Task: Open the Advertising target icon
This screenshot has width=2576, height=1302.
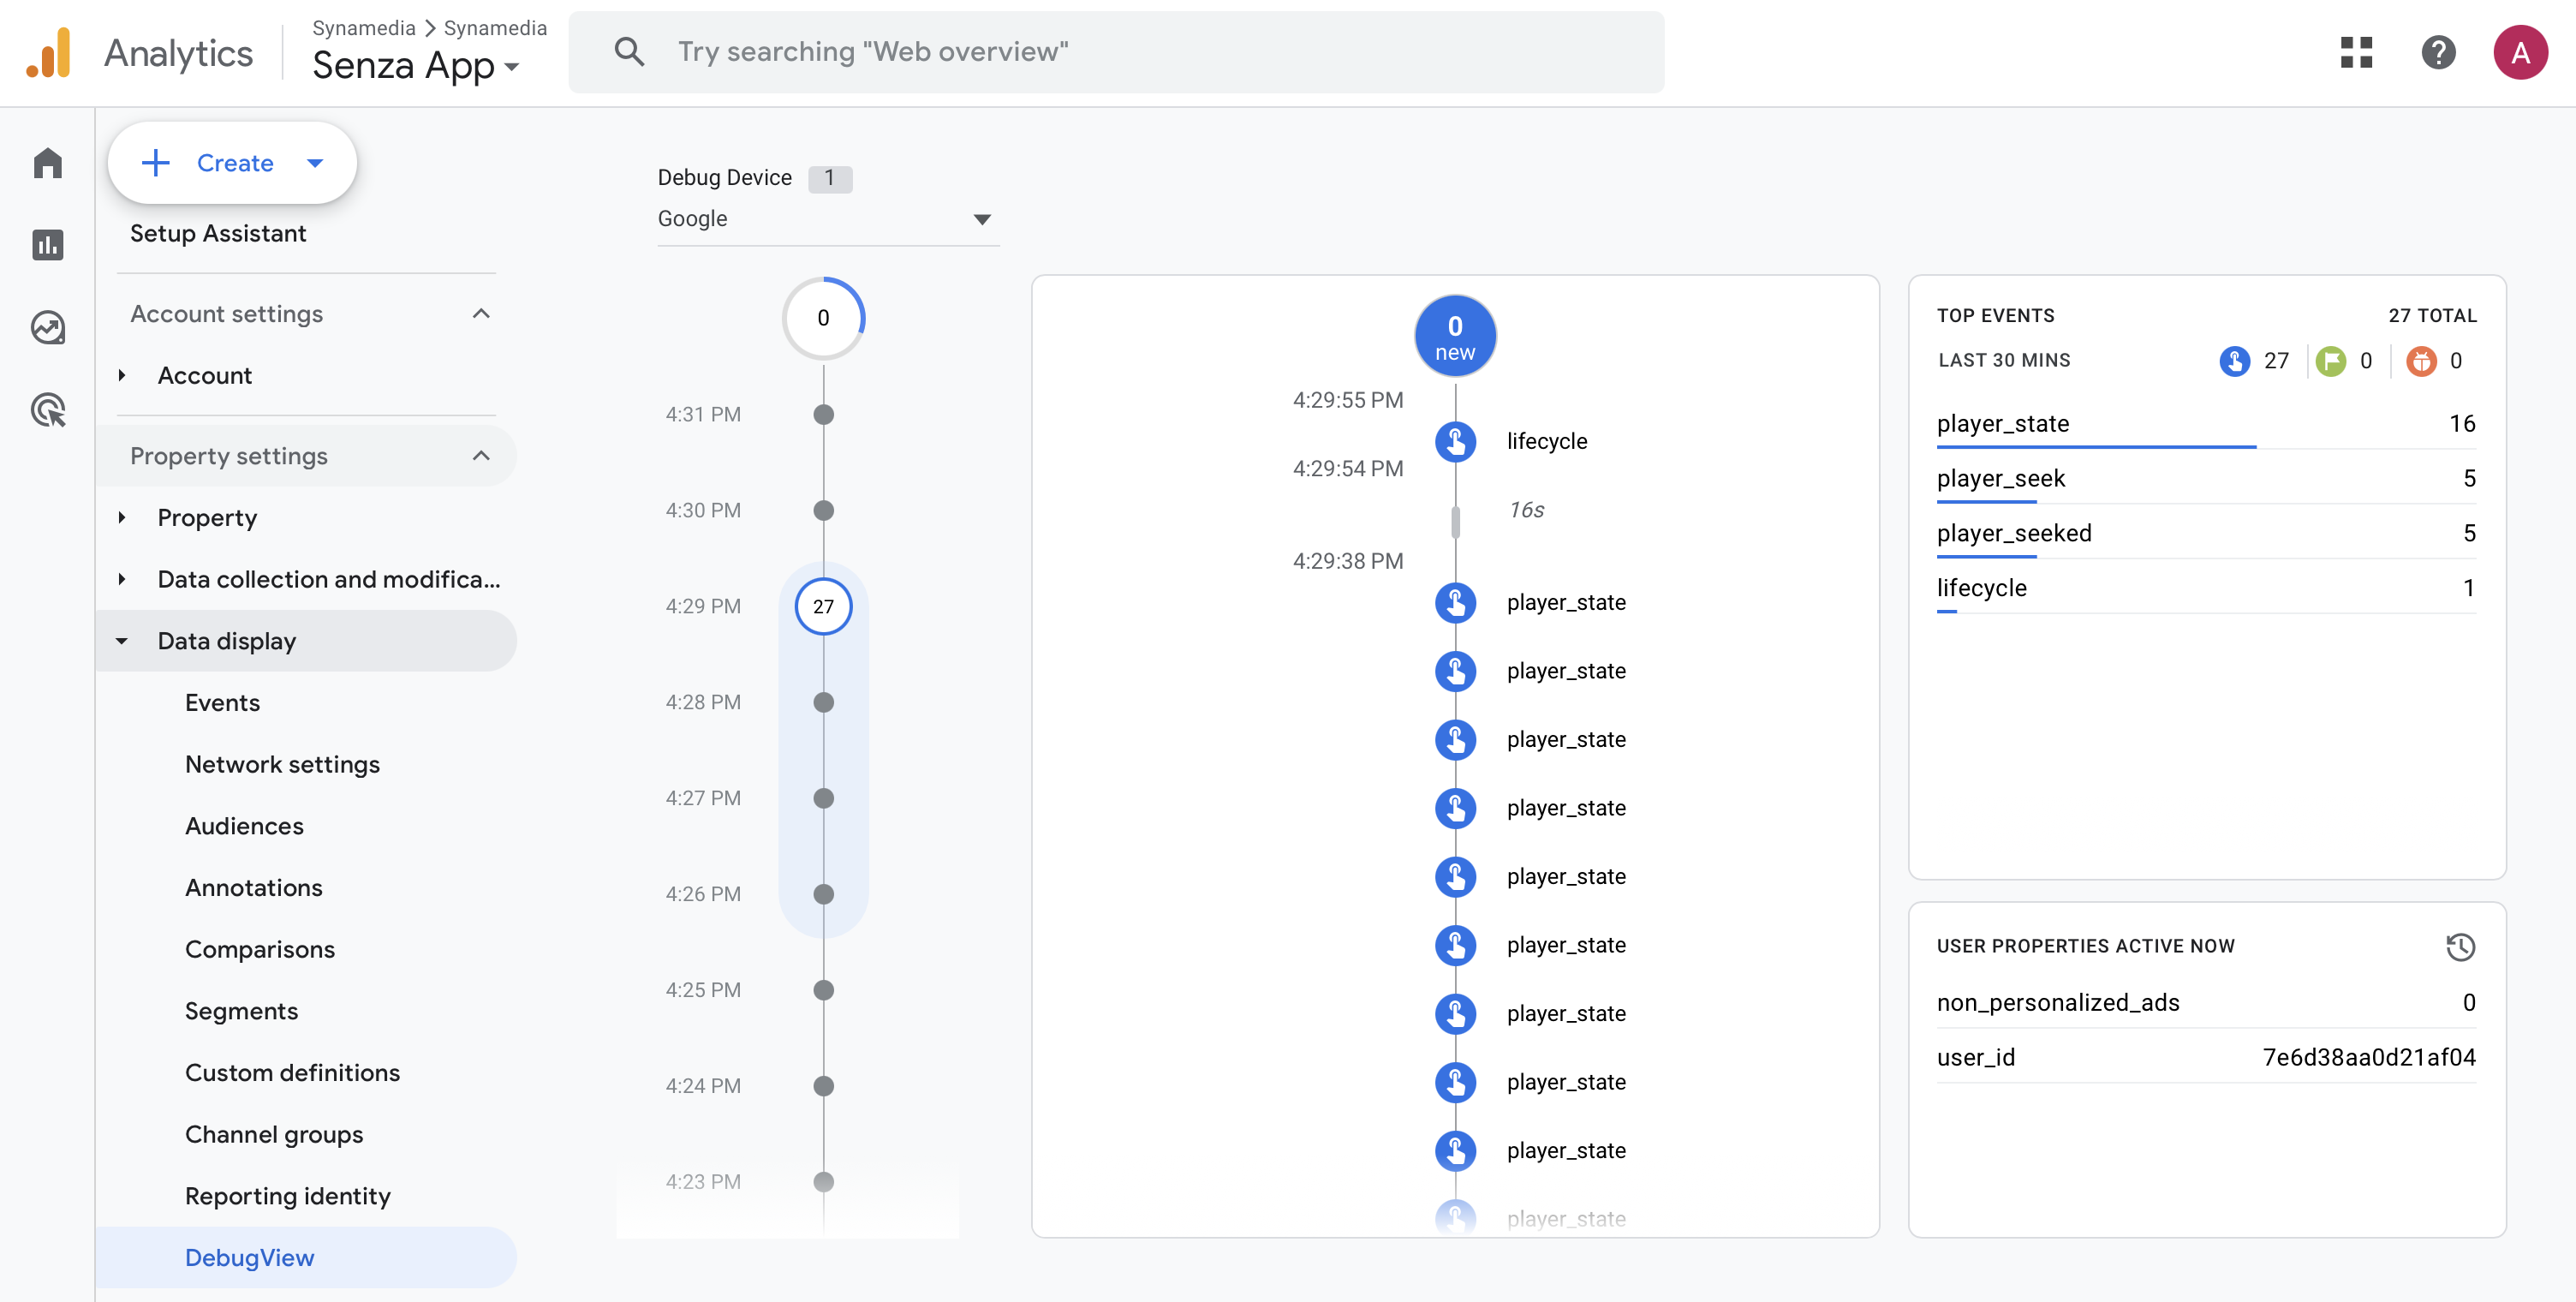Action: (47, 410)
